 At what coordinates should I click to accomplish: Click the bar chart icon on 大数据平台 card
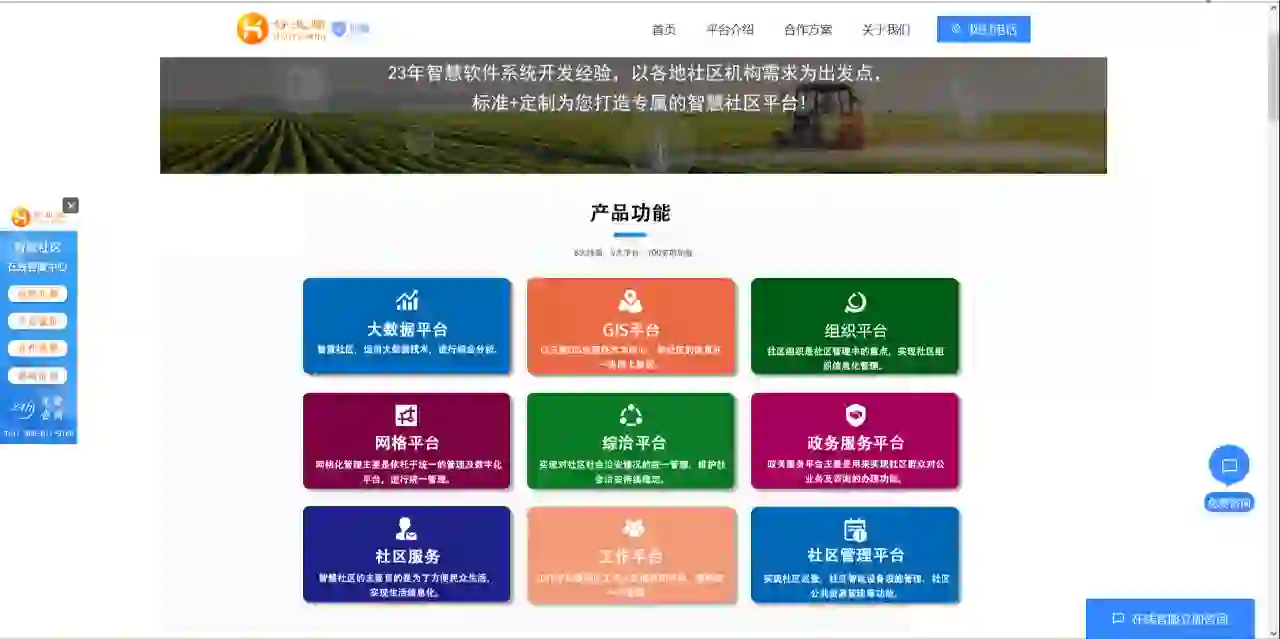click(x=406, y=298)
